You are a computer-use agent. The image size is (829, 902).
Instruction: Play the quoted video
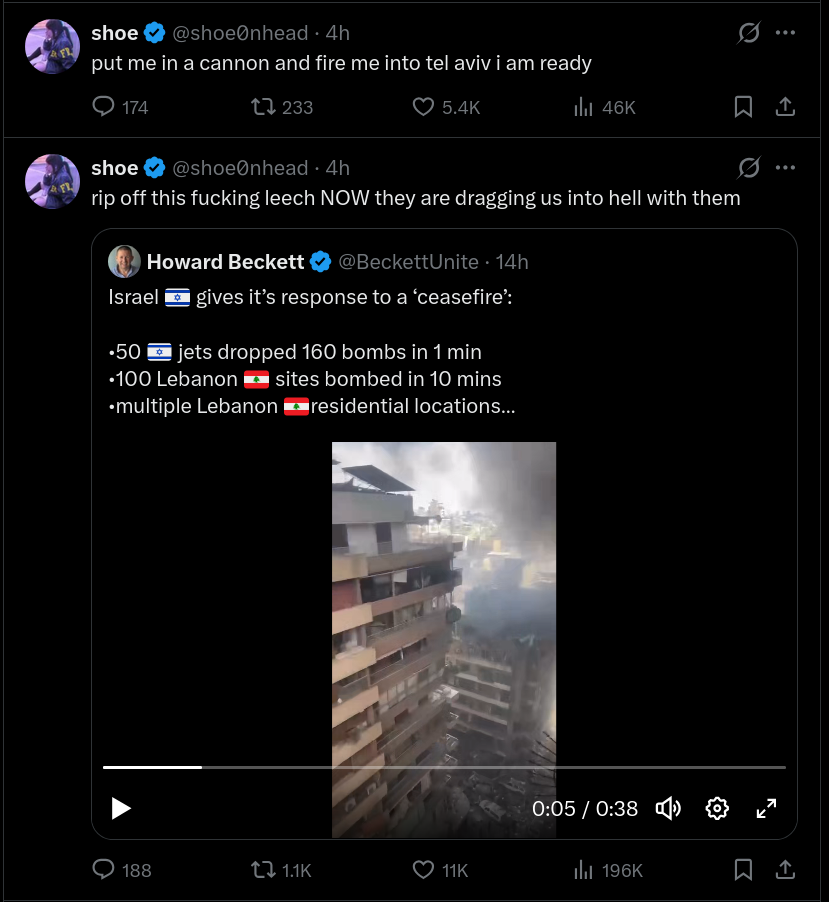[121, 808]
